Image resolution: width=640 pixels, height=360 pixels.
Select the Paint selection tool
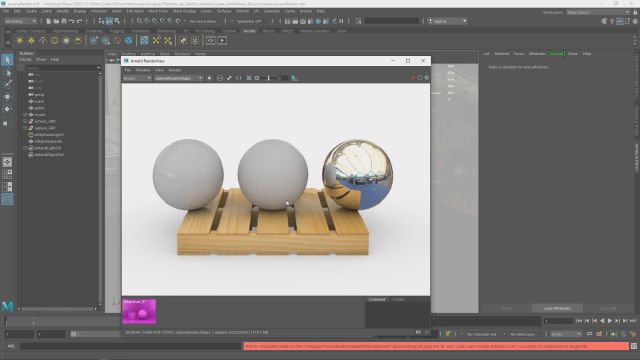(x=7, y=84)
